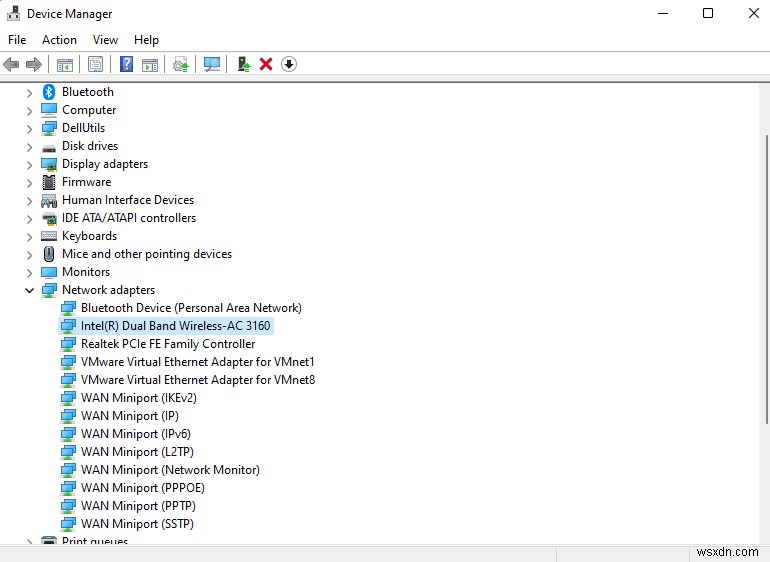This screenshot has height=562, width=770.
Task: Expand IDE ATA/ATAPI controllers node
Action: pyautogui.click(x=29, y=219)
